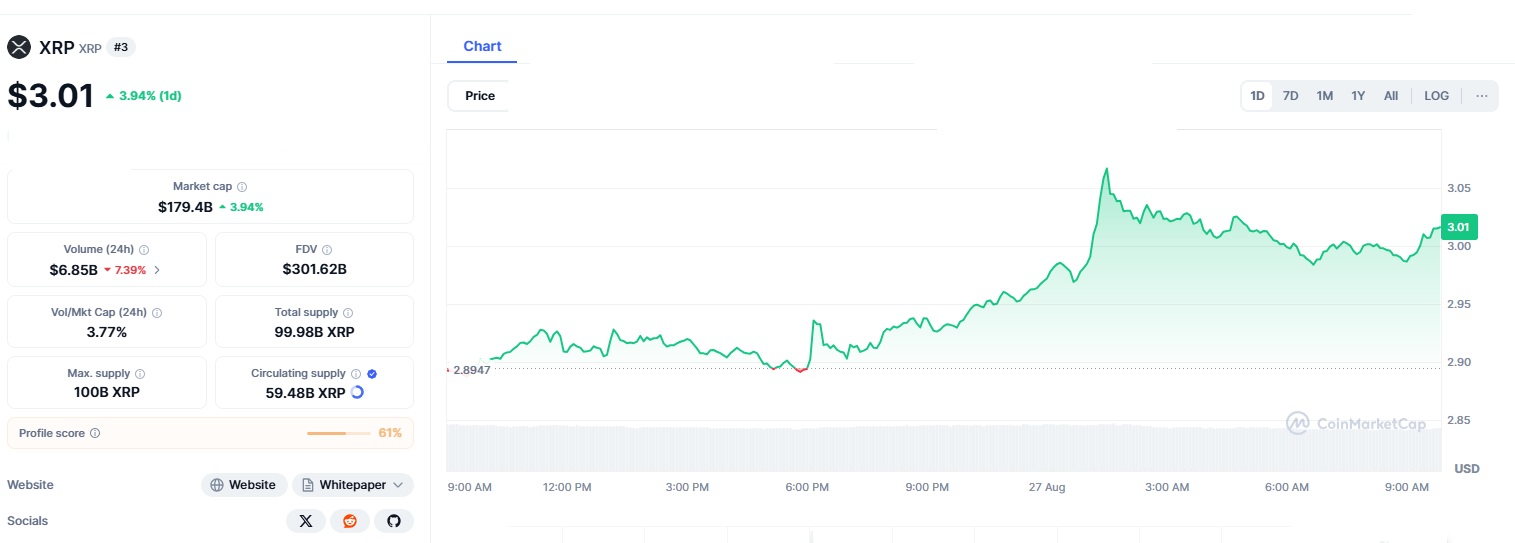Screen dimensions: 1515x543
Task: Click the document icon in Whitepaper button
Action: coord(308,485)
